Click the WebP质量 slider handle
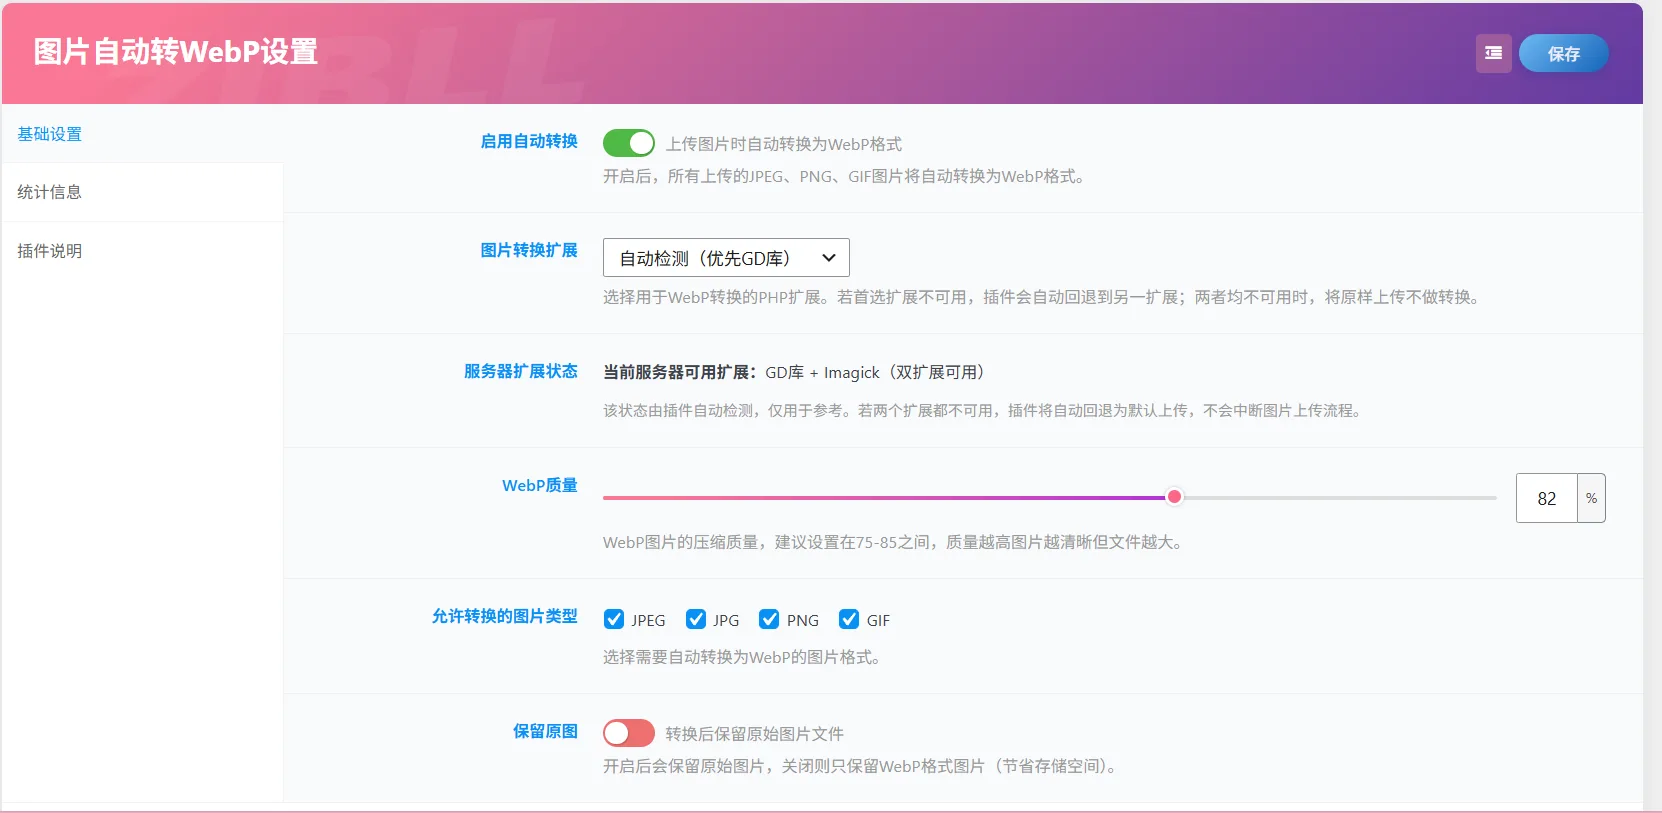1662x813 pixels. (x=1174, y=497)
